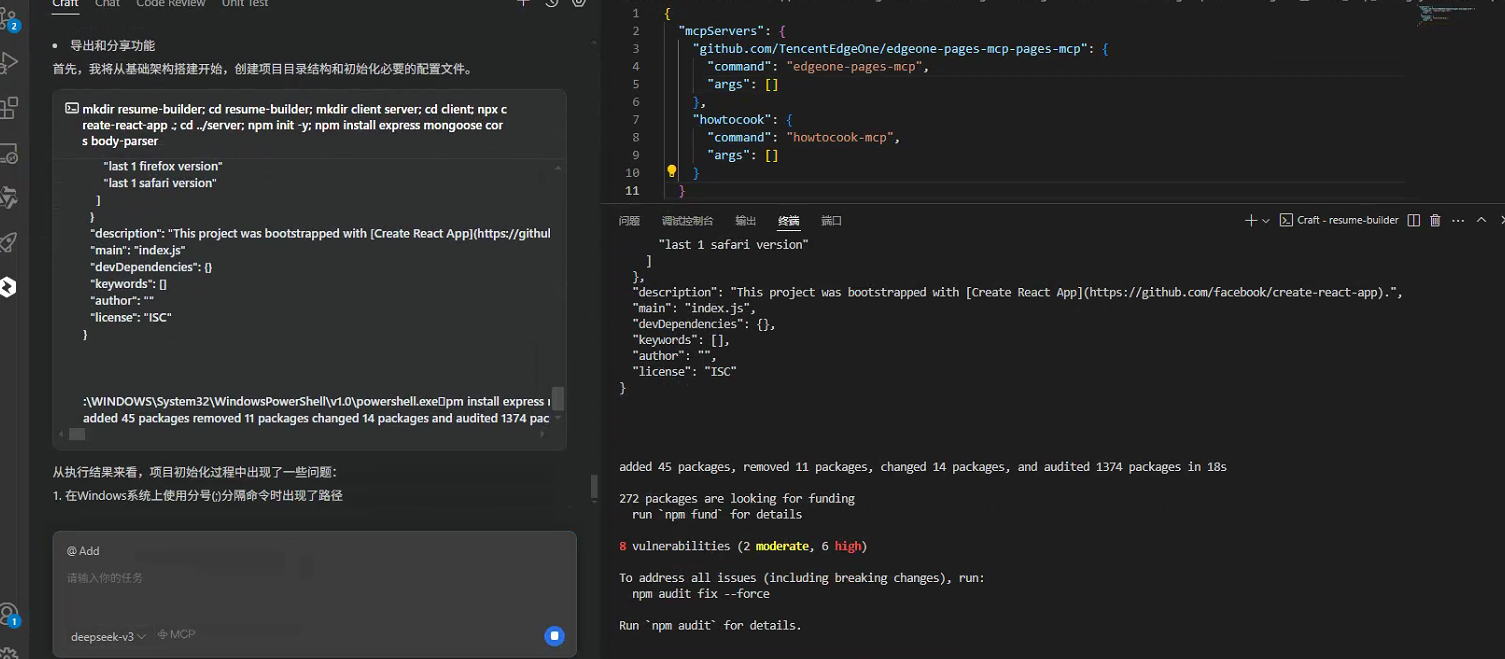
Task: Click line number 11 in editor gutter
Action: [631, 190]
